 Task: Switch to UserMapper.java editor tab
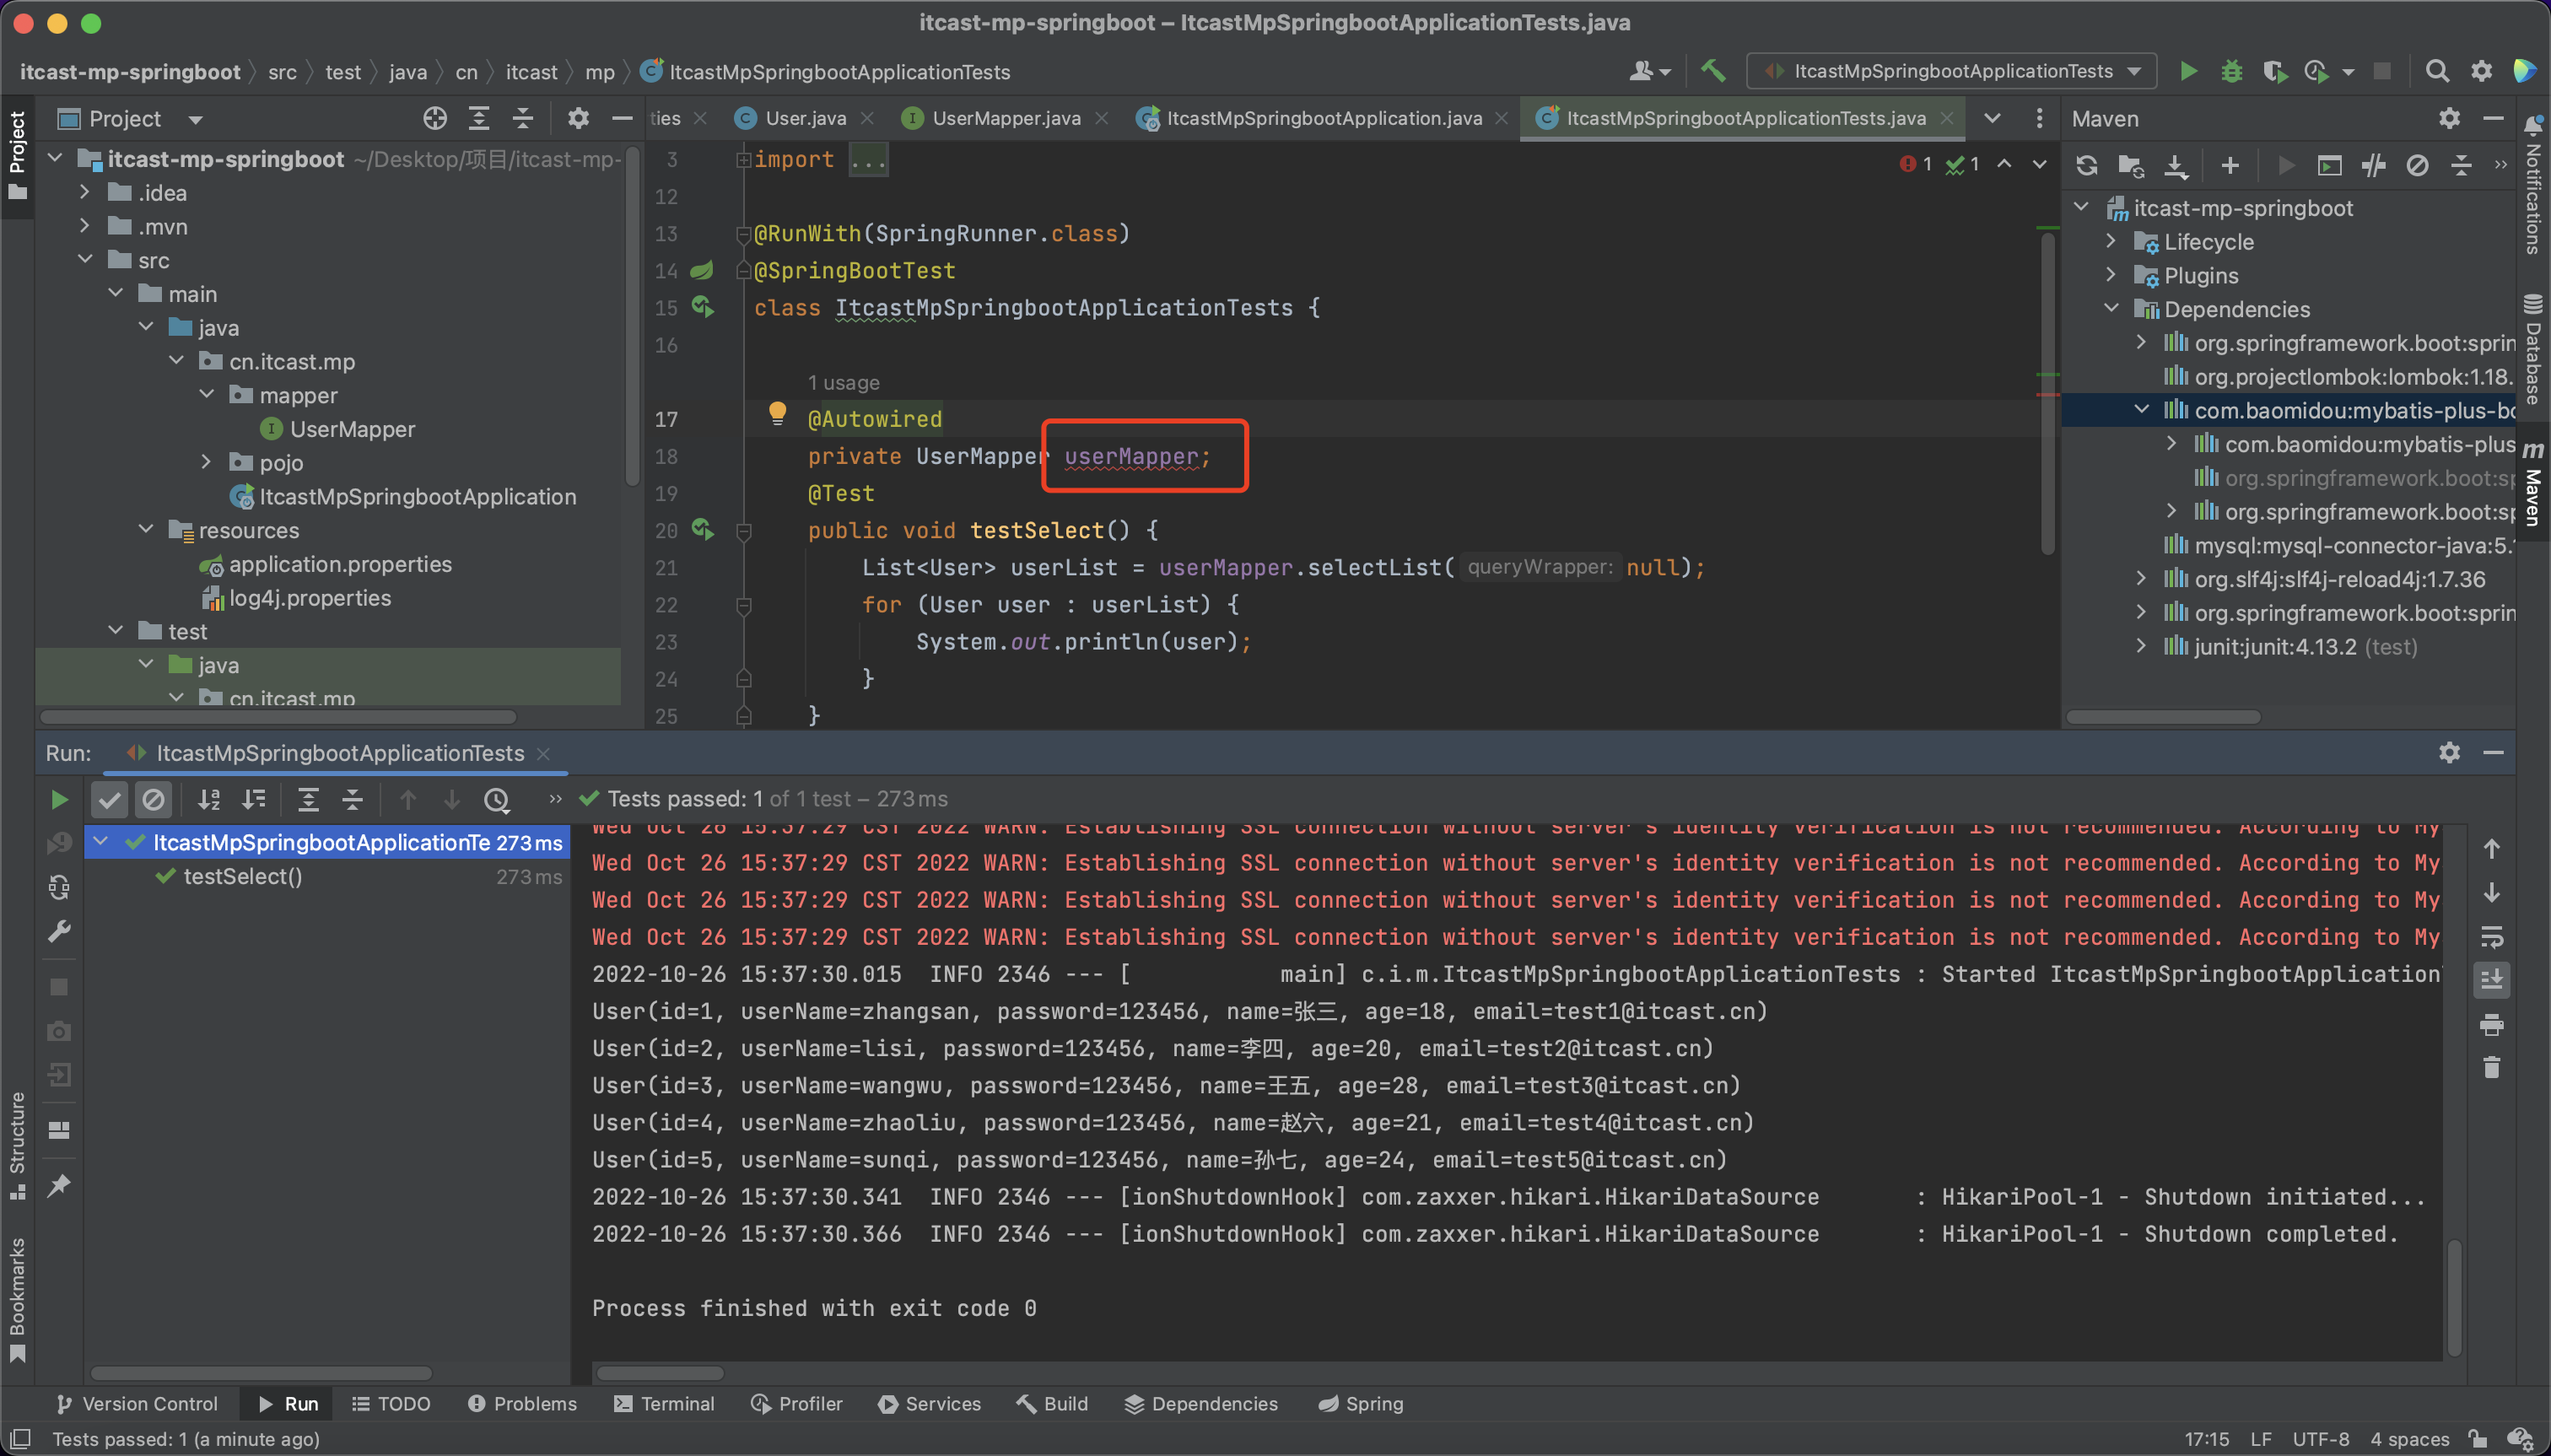tap(1005, 118)
